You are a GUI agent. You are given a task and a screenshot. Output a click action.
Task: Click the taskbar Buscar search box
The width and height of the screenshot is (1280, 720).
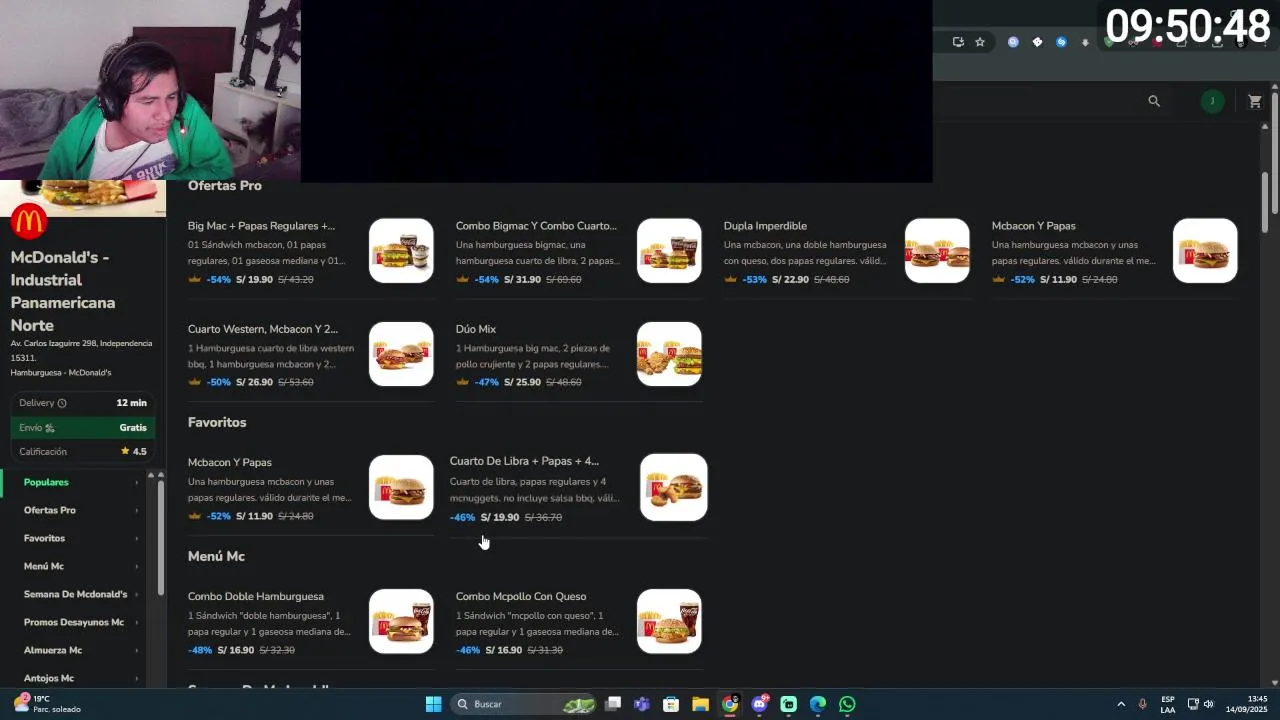[x=525, y=704]
